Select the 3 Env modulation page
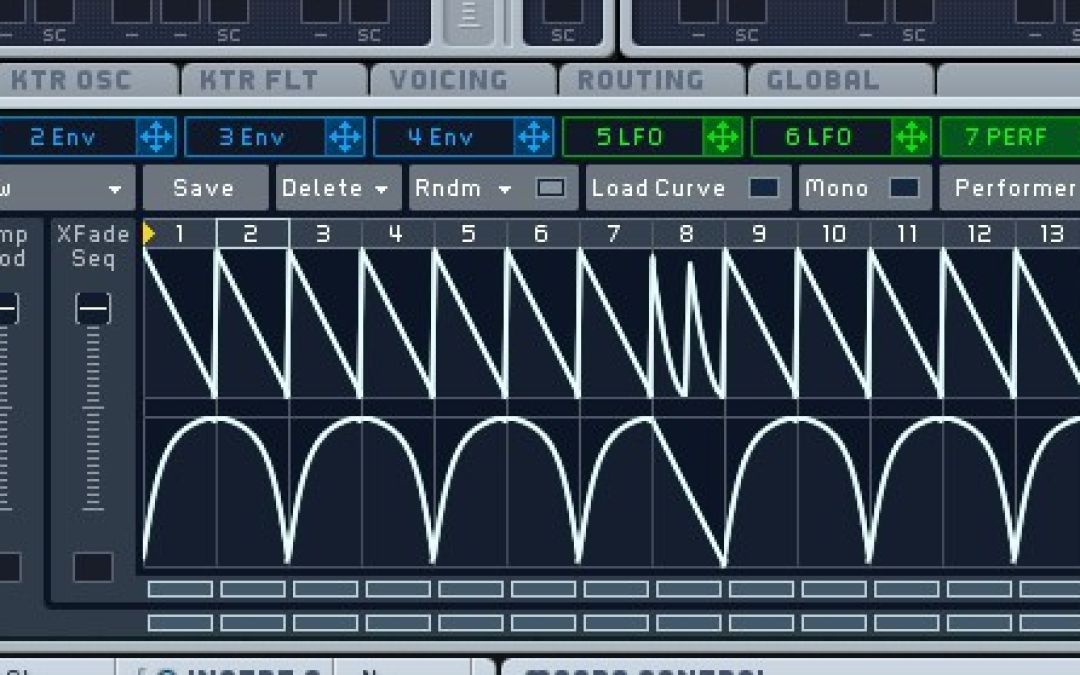Image resolution: width=1080 pixels, height=675 pixels. tap(252, 137)
